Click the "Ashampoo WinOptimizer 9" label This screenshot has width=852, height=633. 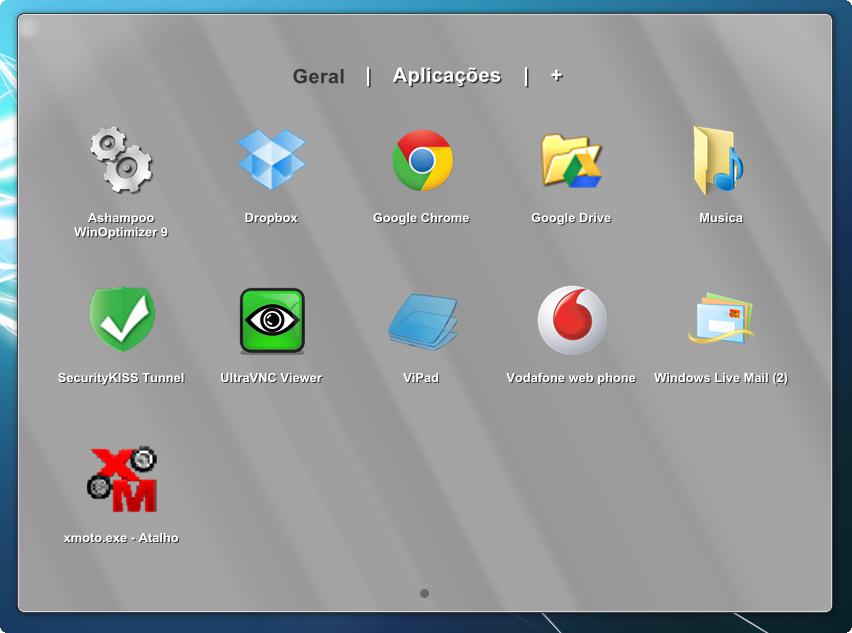(x=121, y=225)
